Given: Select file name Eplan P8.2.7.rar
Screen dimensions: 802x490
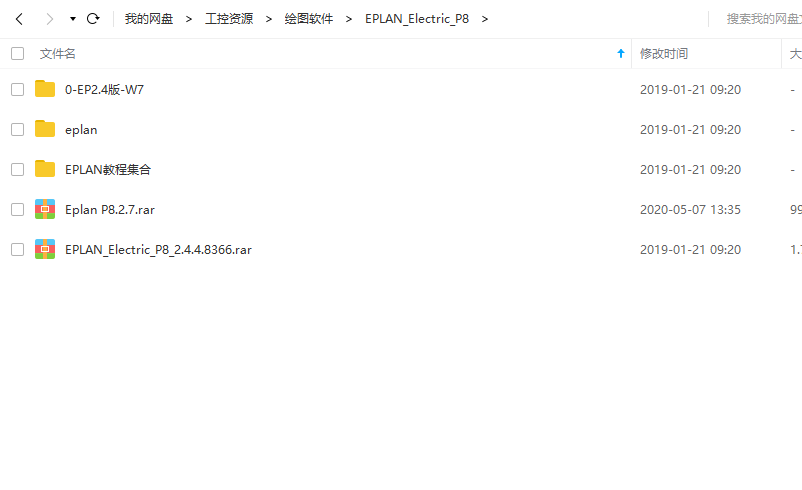Looking at the screenshot, I should click(x=109, y=210).
